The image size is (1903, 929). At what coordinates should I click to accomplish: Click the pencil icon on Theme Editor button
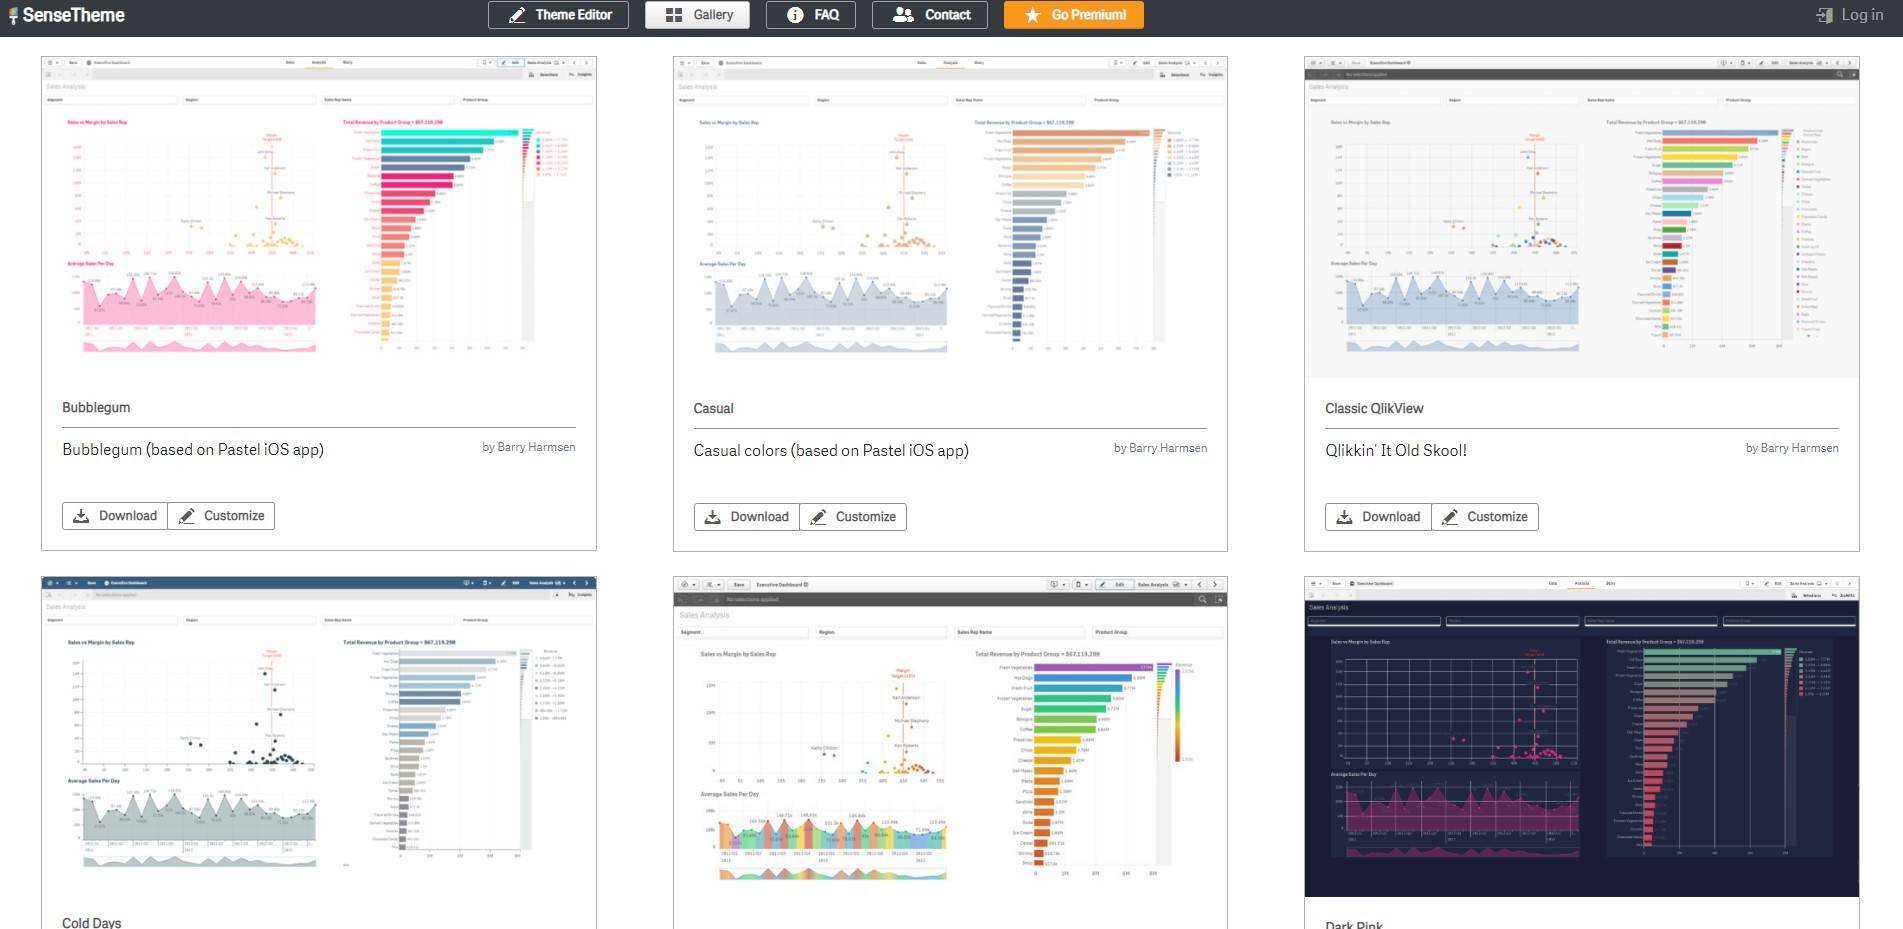point(519,15)
